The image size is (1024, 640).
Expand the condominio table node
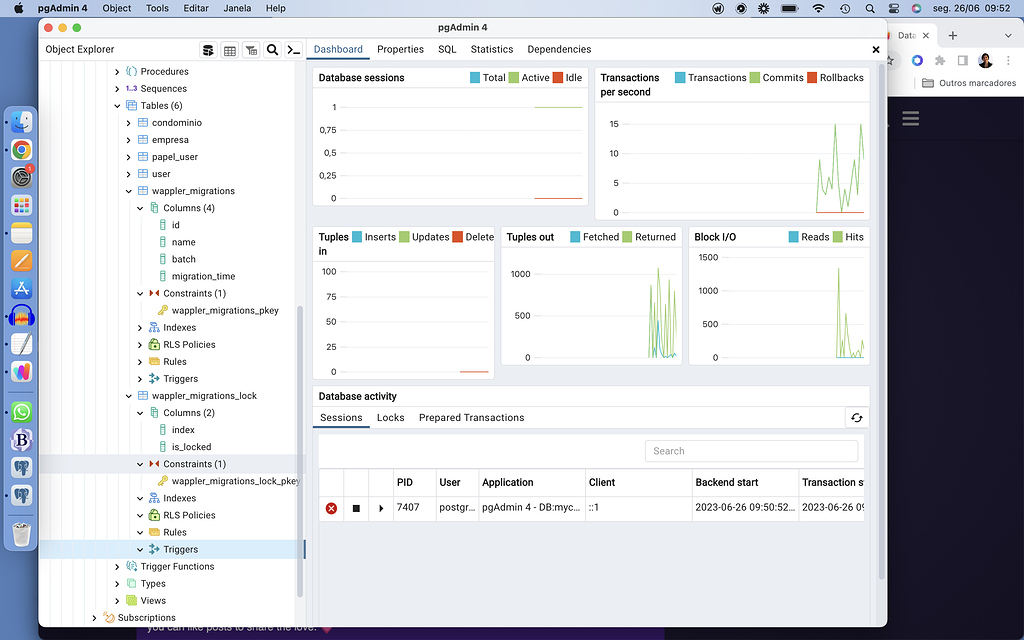(x=128, y=123)
